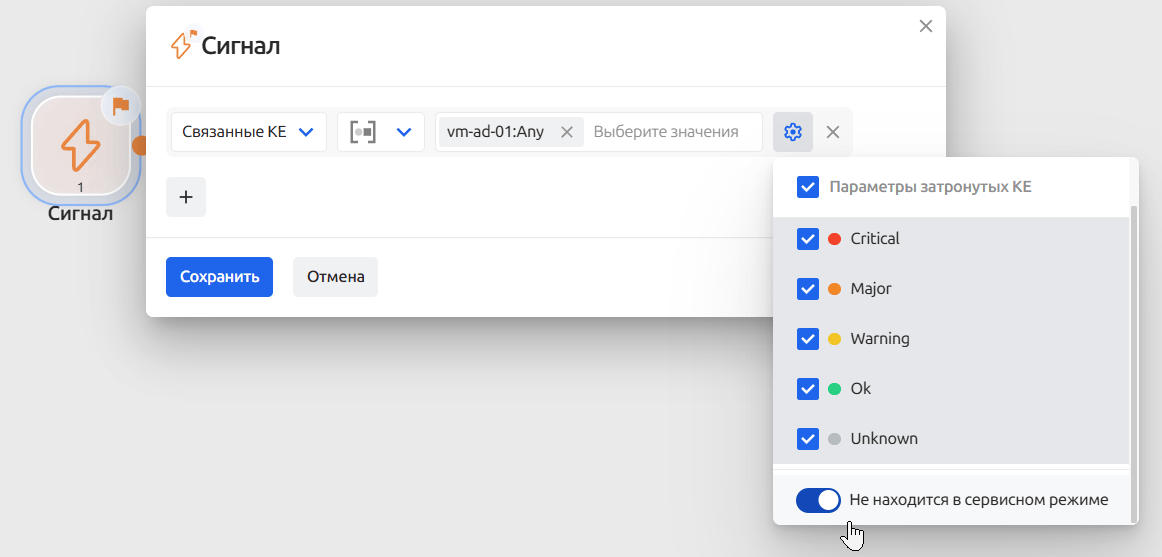Toggle Не находится в сервисном режиме switch
The height and width of the screenshot is (557, 1162).
(x=818, y=500)
